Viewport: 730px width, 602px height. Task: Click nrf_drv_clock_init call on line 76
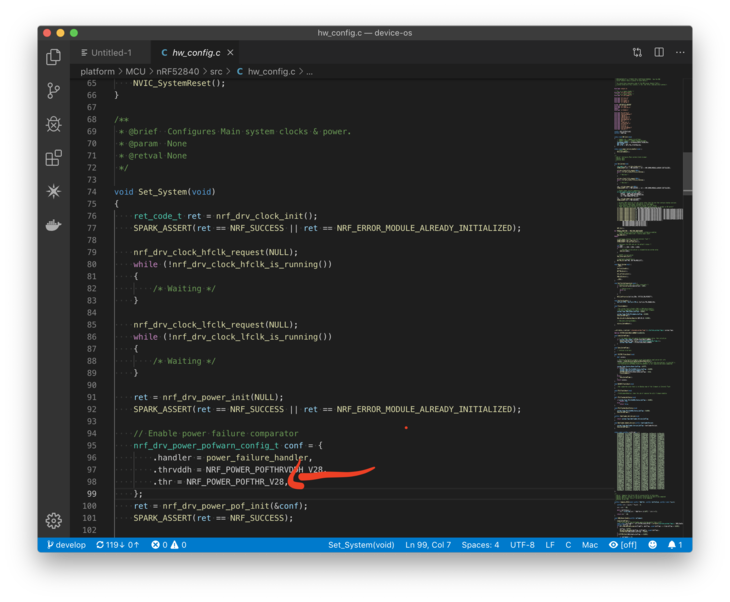pyautogui.click(x=260, y=216)
